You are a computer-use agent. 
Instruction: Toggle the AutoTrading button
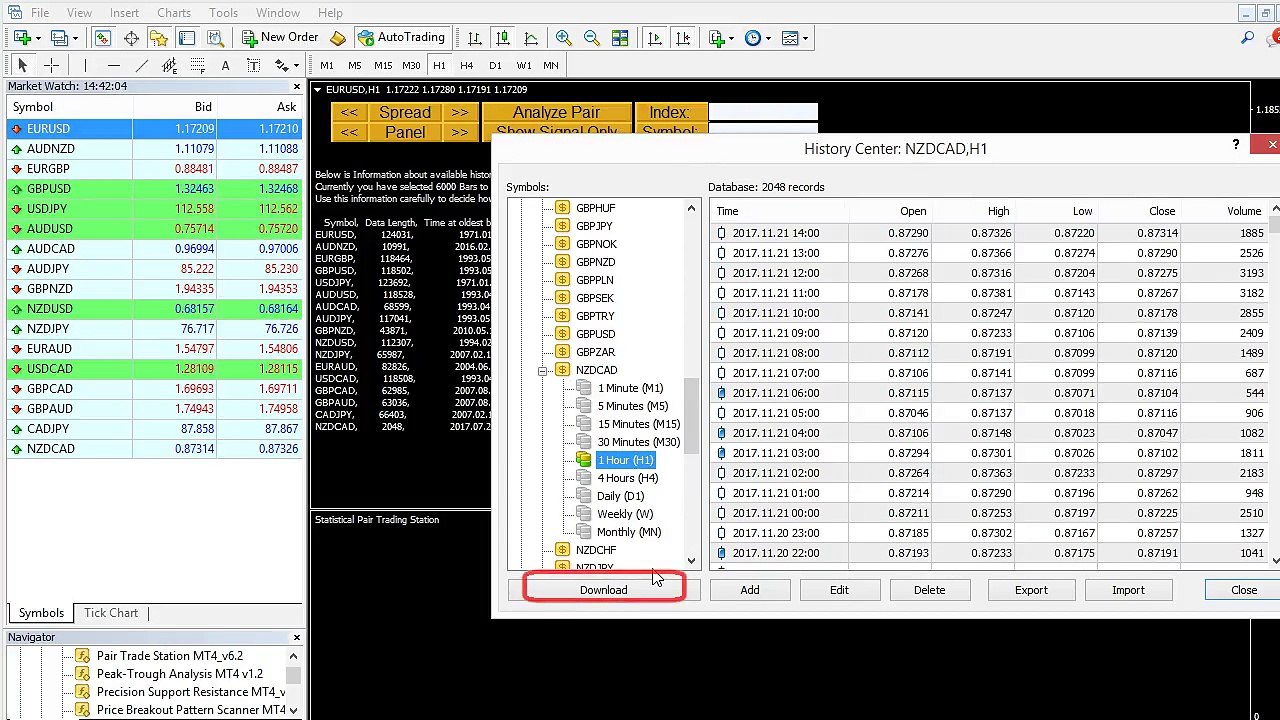coord(401,38)
